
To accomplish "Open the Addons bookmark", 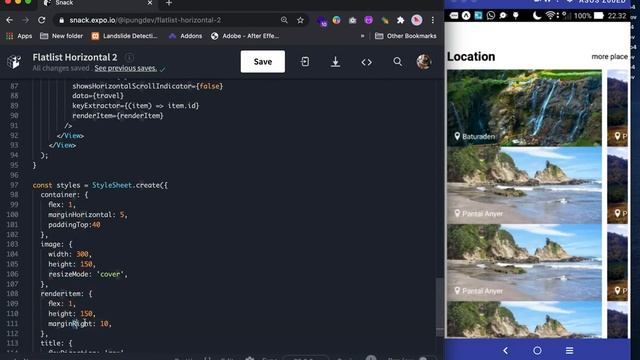I will (x=185, y=36).
